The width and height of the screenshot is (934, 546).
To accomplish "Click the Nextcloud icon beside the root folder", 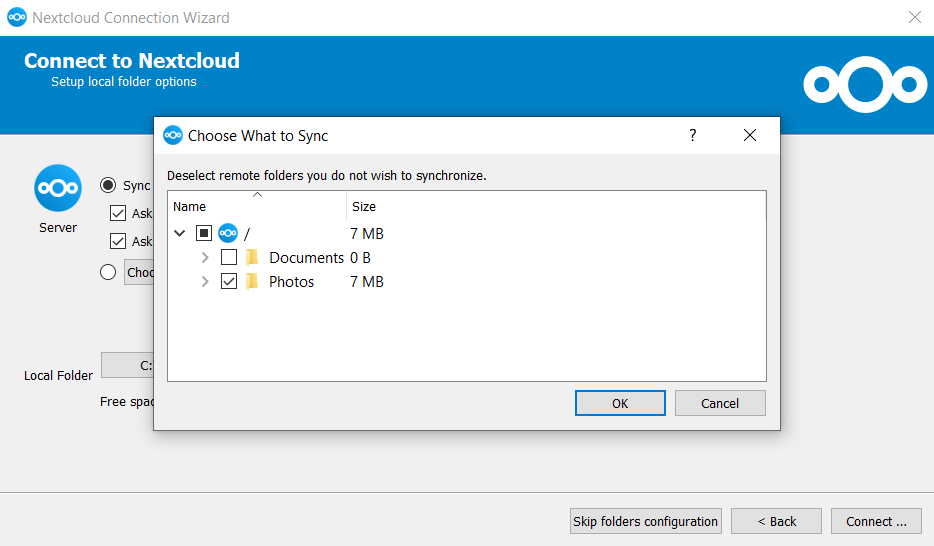I will pos(228,234).
